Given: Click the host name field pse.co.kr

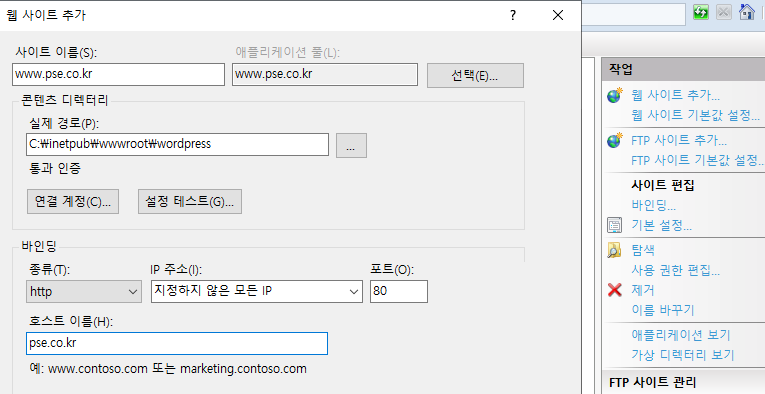Looking at the screenshot, I should [177, 343].
